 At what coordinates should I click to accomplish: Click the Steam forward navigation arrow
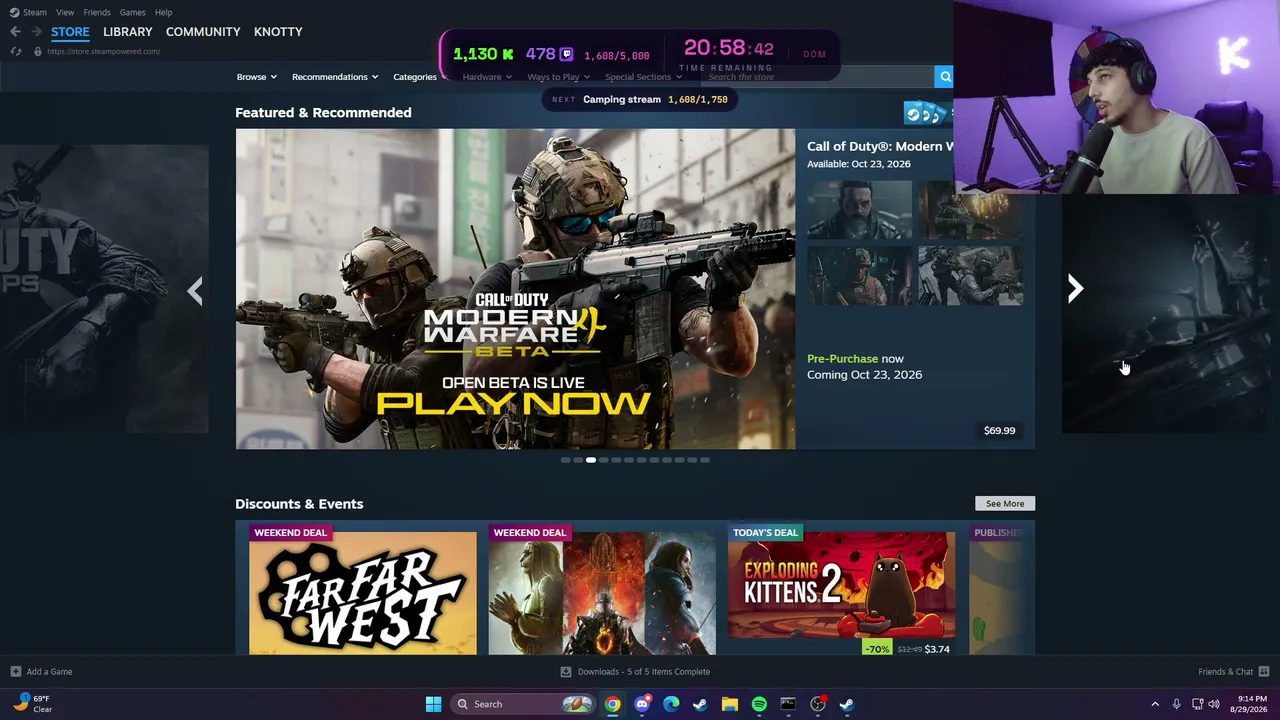click(36, 32)
